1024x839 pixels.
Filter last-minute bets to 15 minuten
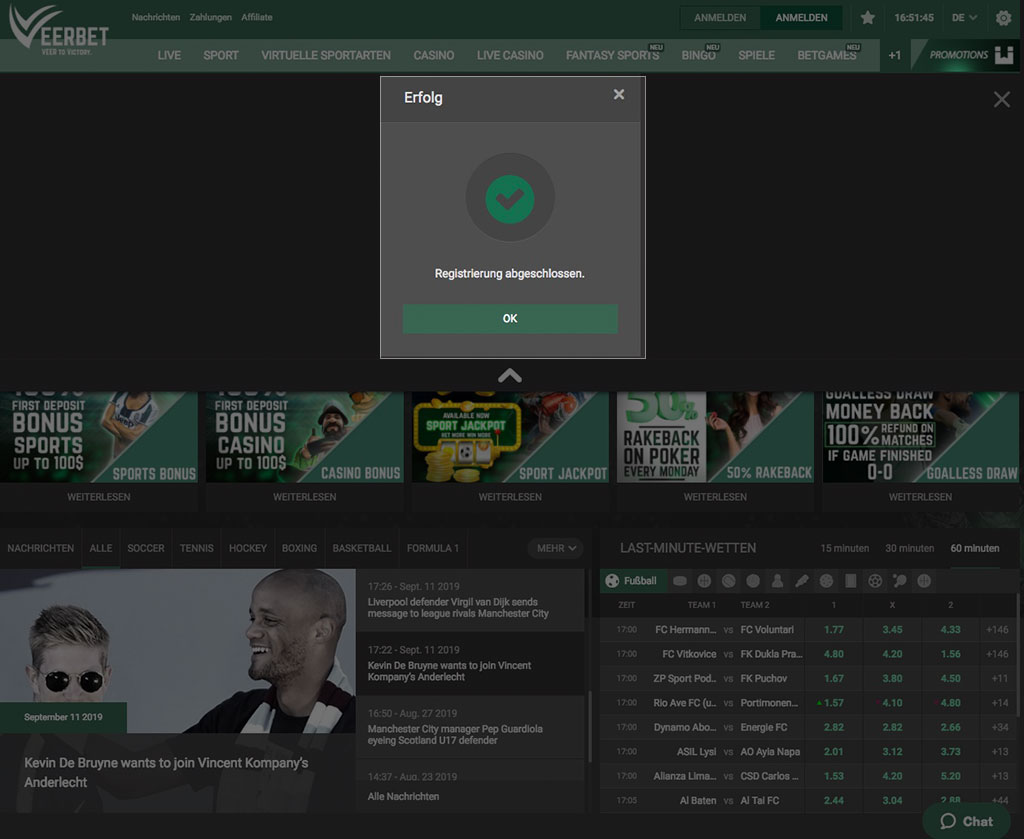[x=844, y=548]
